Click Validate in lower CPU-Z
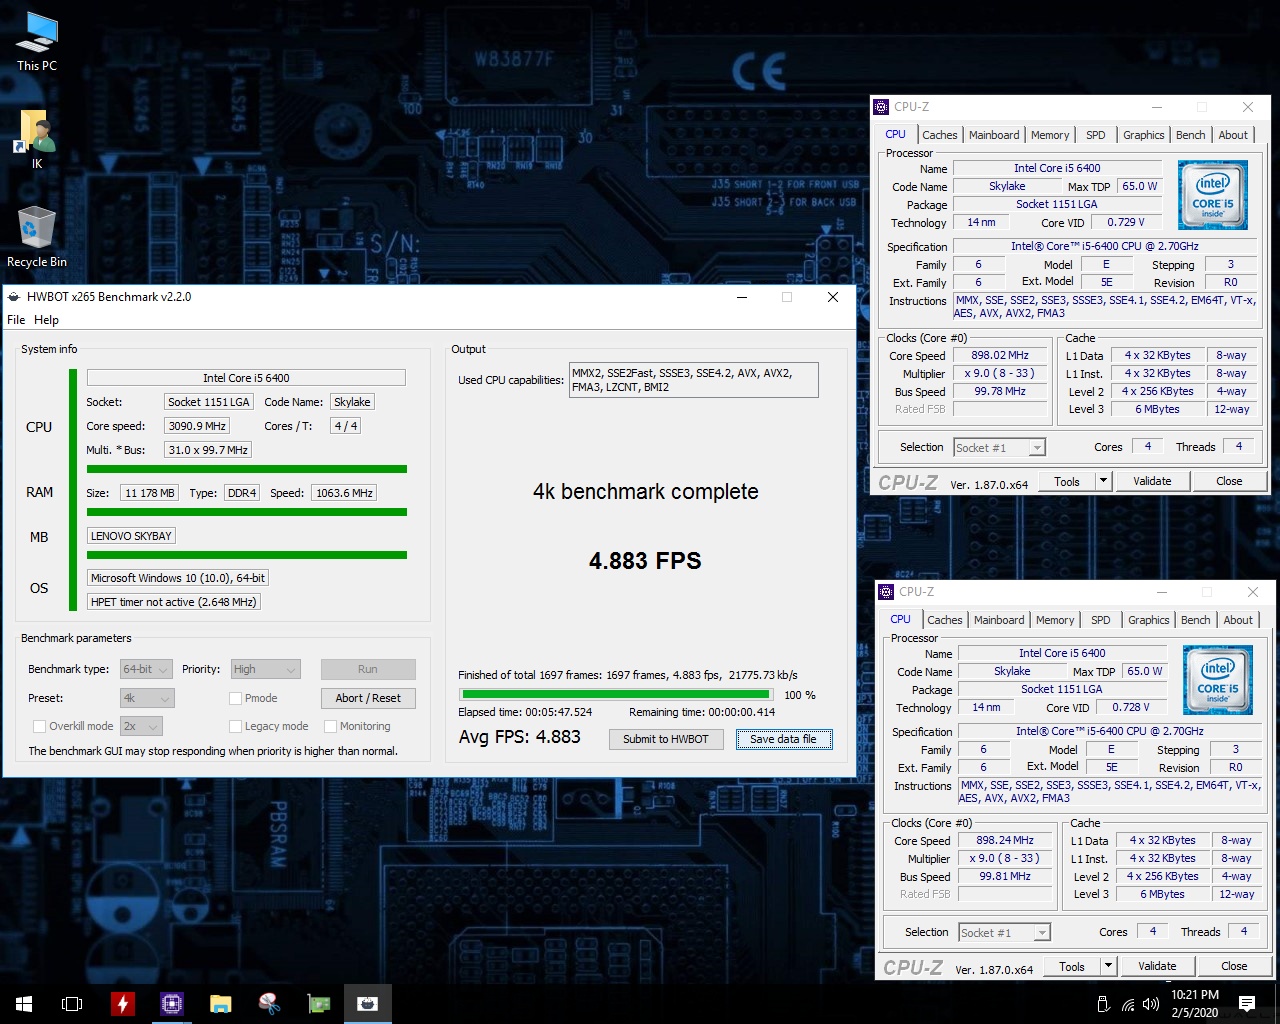The height and width of the screenshot is (1024, 1280). point(1157,966)
